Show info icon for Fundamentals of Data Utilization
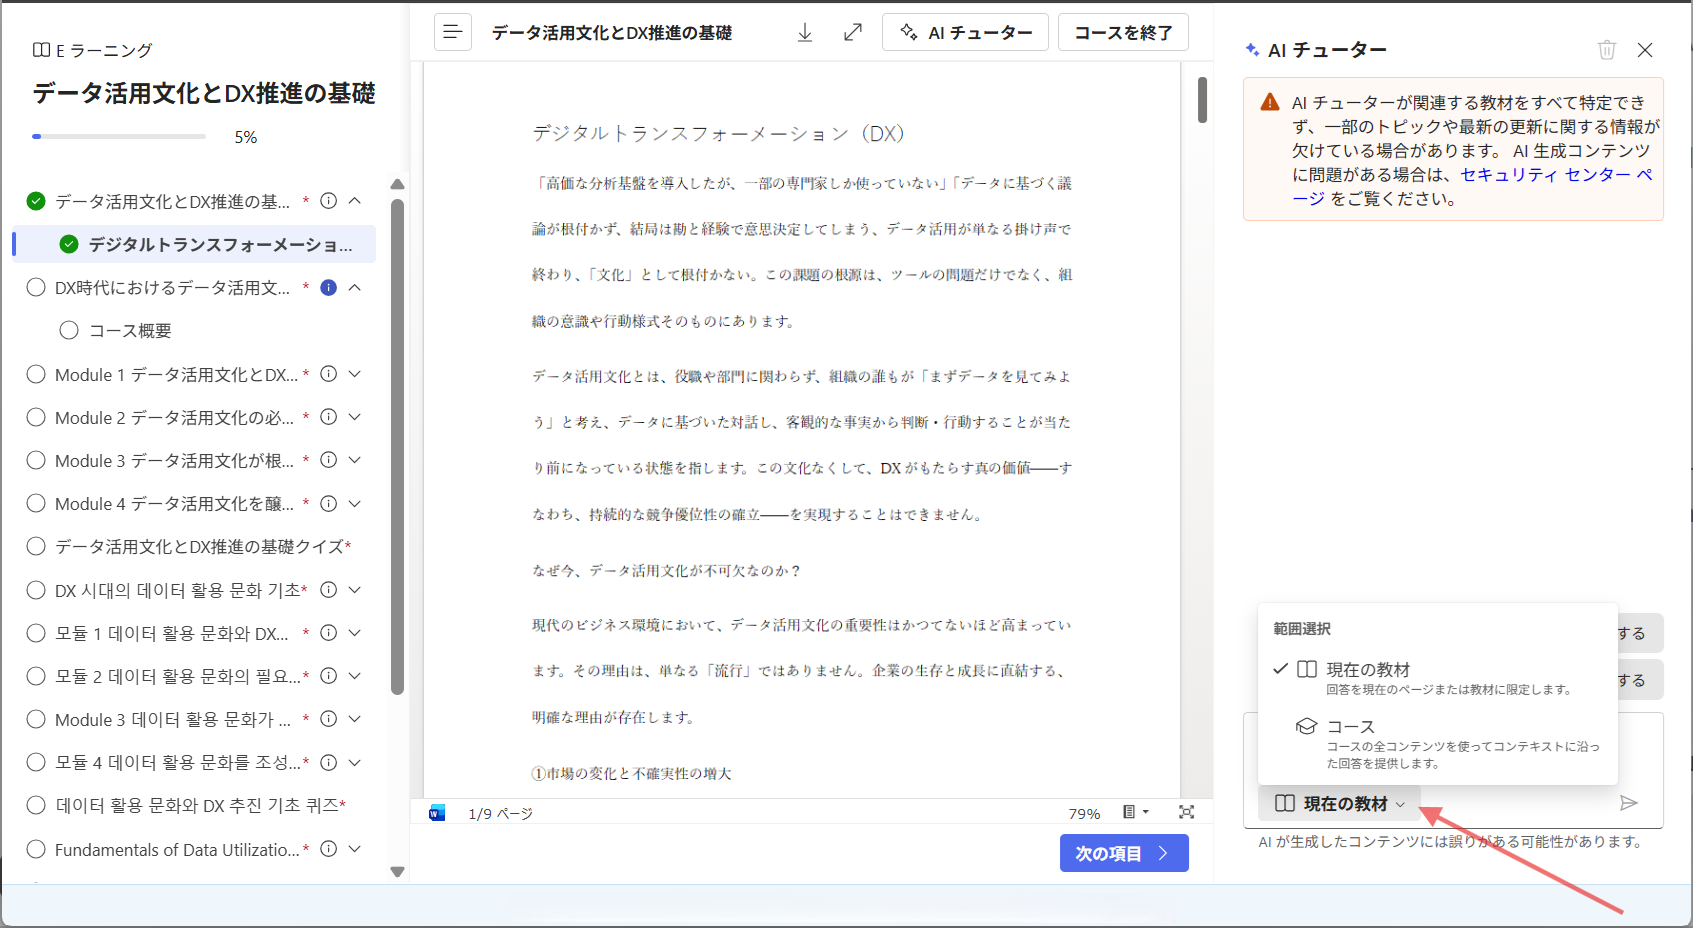This screenshot has height=928, width=1693. pyautogui.click(x=328, y=849)
